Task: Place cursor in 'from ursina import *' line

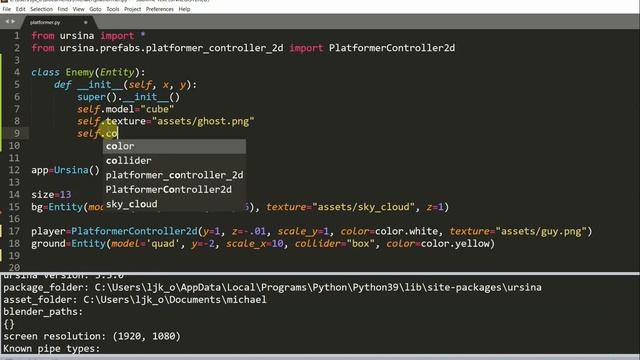Action: click(x=88, y=36)
